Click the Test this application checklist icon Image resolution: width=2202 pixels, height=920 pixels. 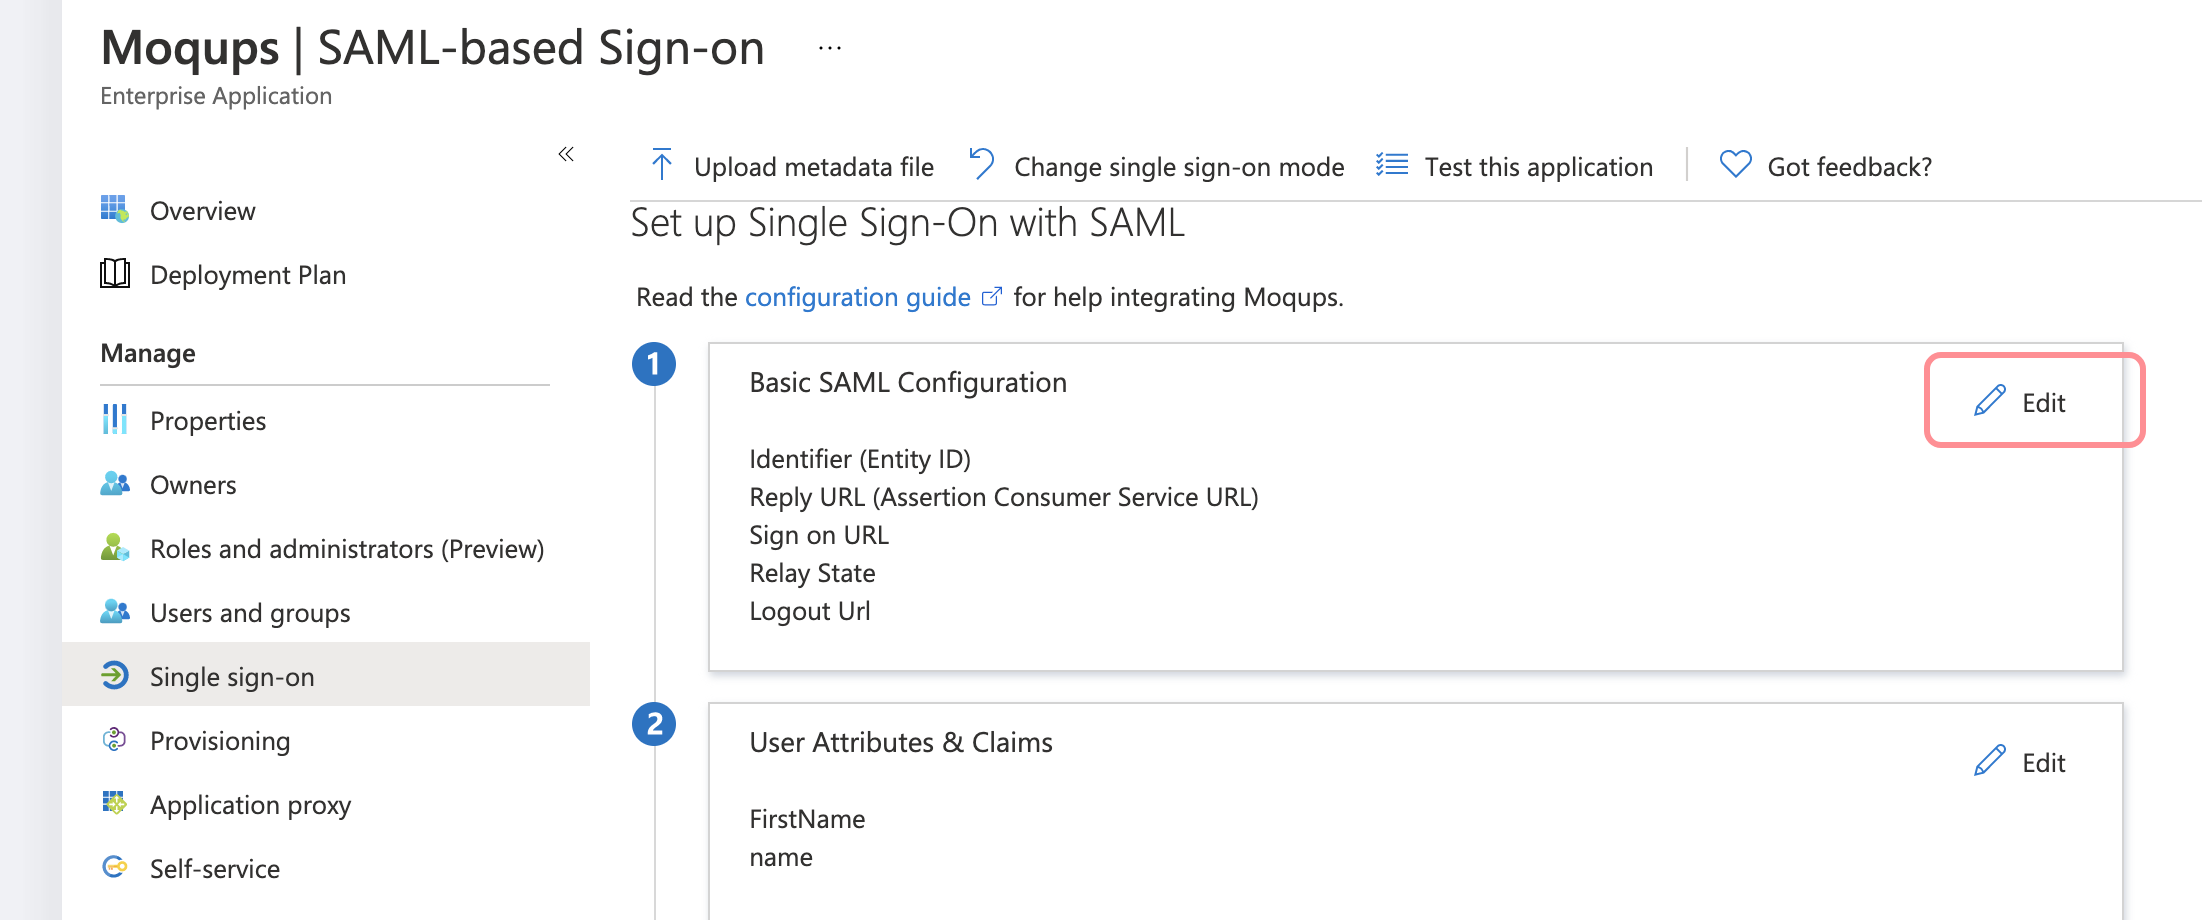point(1392,164)
